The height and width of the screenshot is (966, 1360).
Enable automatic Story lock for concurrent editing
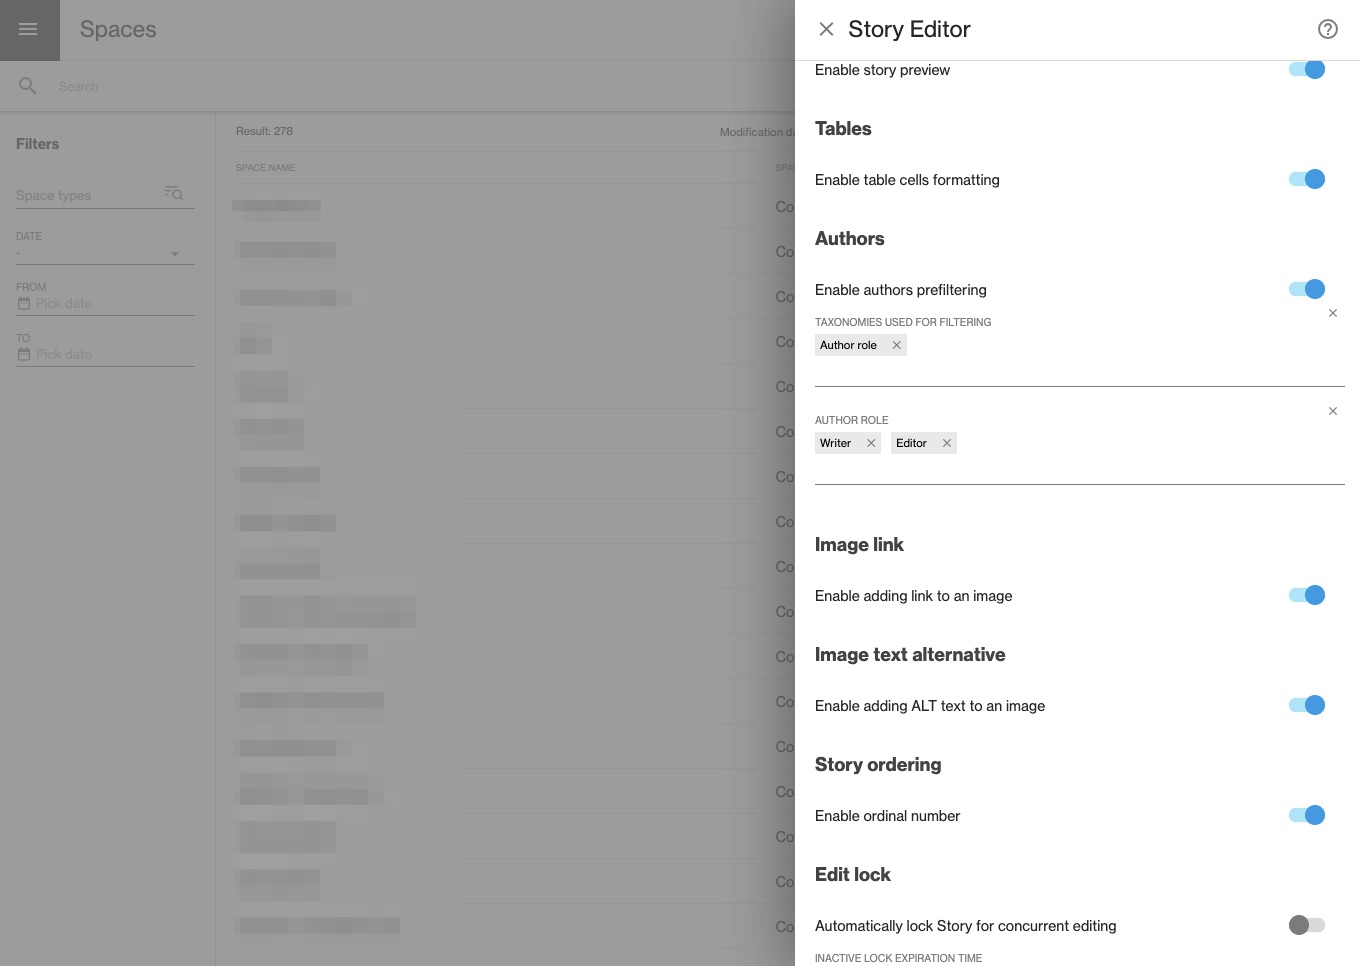click(x=1307, y=925)
